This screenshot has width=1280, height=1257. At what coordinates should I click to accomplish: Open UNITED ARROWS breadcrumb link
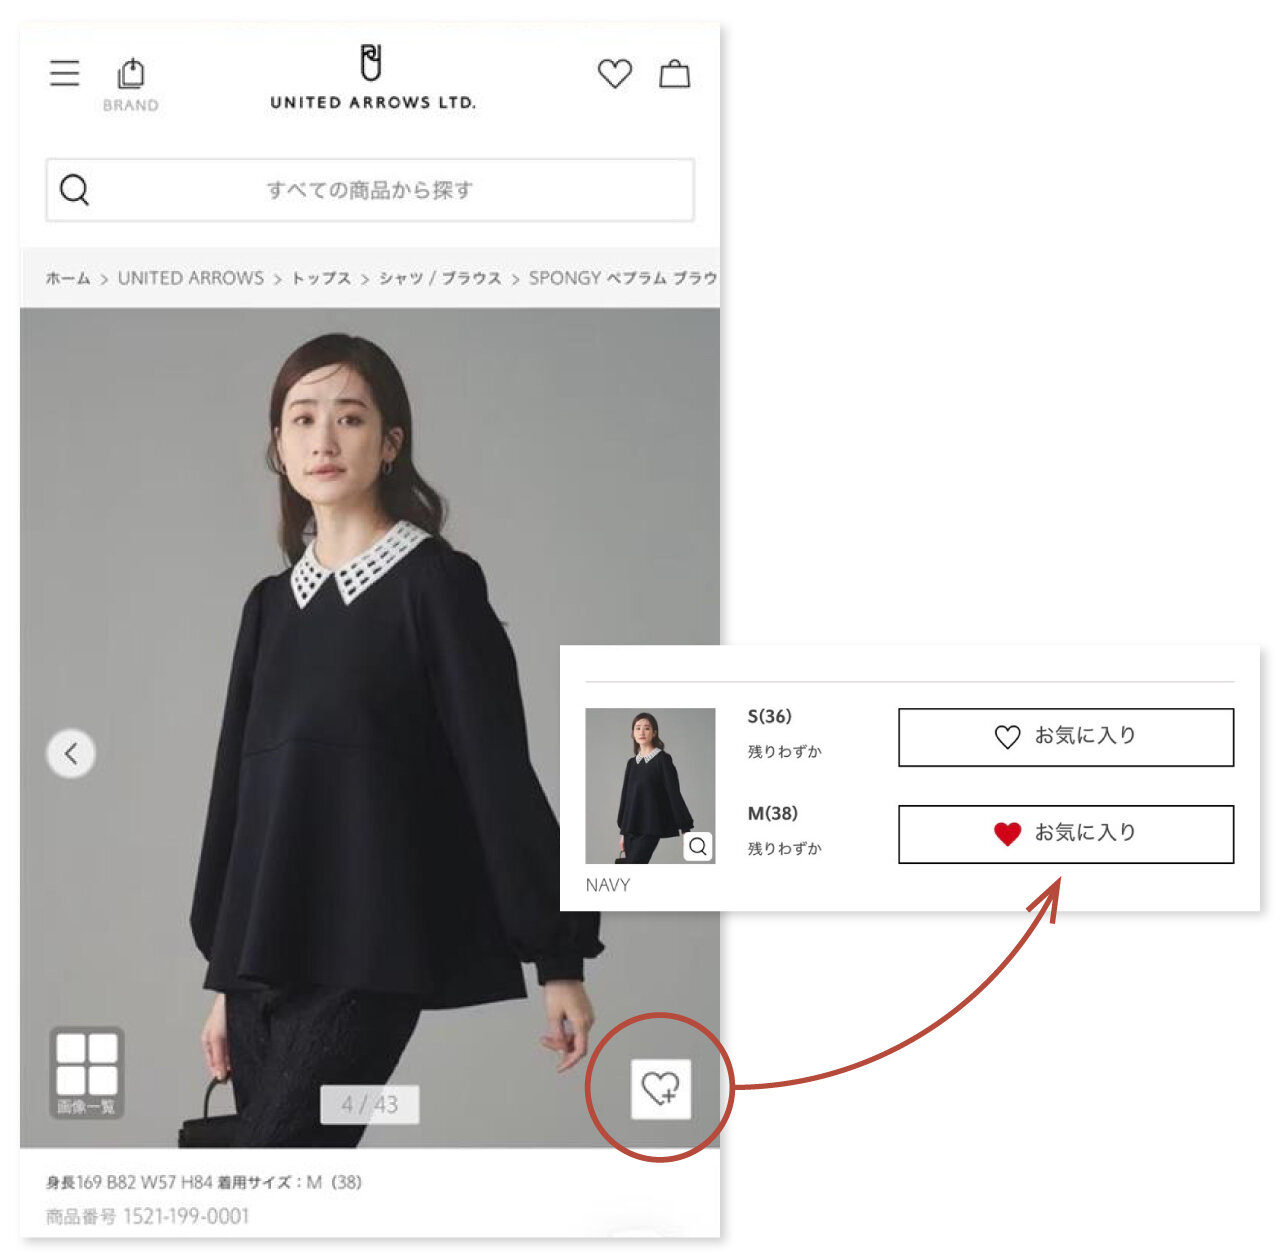pyautogui.click(x=191, y=278)
